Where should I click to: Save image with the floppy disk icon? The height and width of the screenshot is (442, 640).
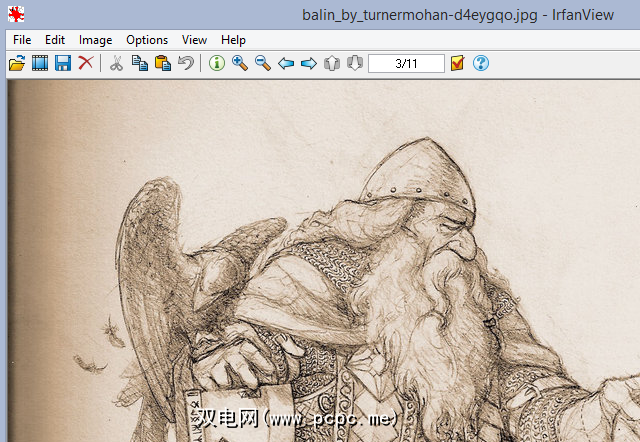(x=63, y=63)
